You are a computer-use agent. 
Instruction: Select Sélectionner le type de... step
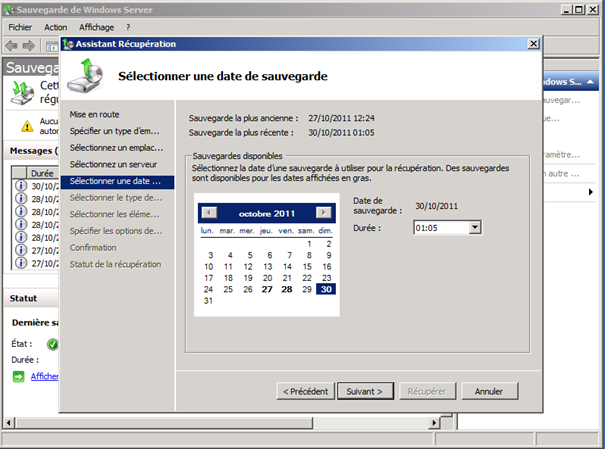point(116,198)
